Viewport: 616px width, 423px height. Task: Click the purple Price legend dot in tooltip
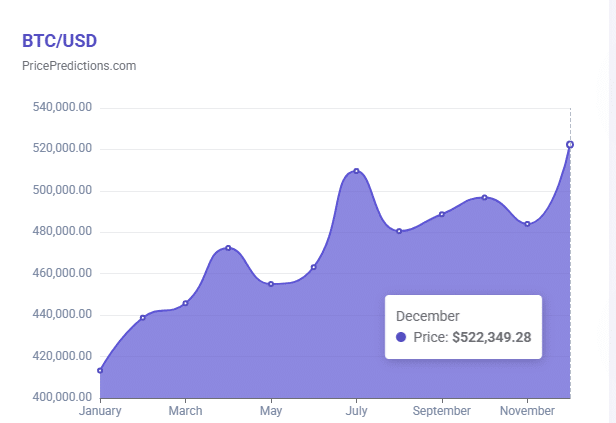pos(401,337)
